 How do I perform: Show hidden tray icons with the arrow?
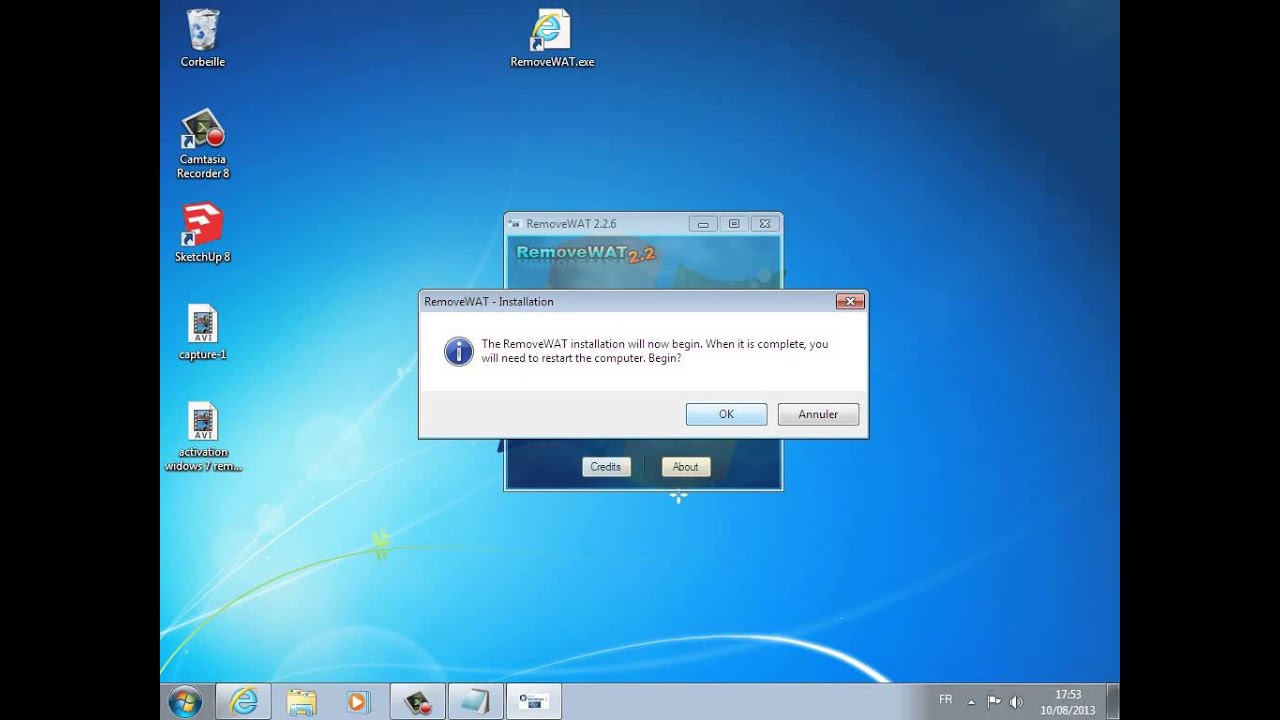(971, 701)
